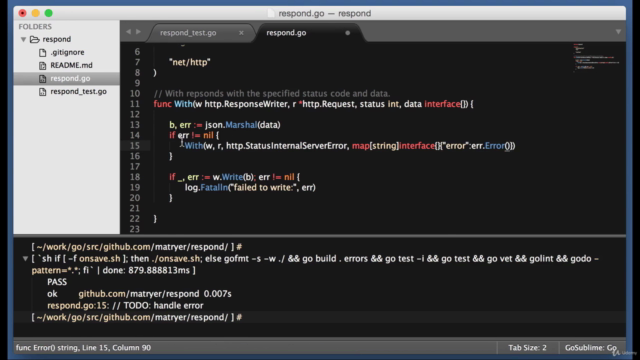Switch to the respond.go tab
The width and height of the screenshot is (640, 360).
coord(286,33)
